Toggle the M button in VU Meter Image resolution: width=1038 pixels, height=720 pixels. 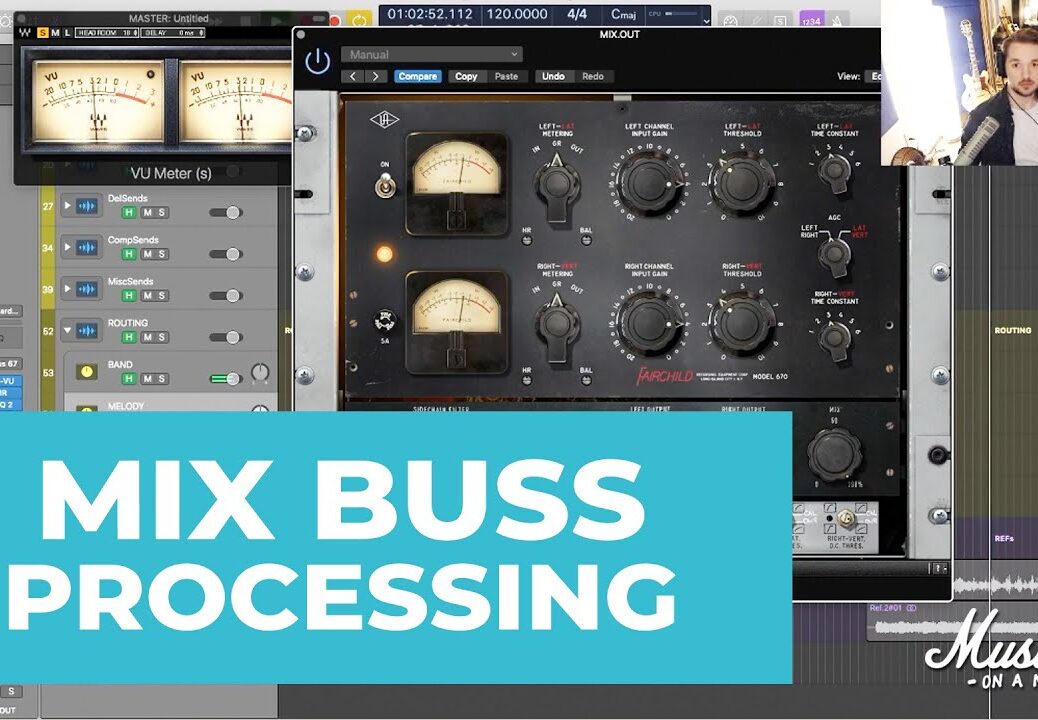pos(55,32)
